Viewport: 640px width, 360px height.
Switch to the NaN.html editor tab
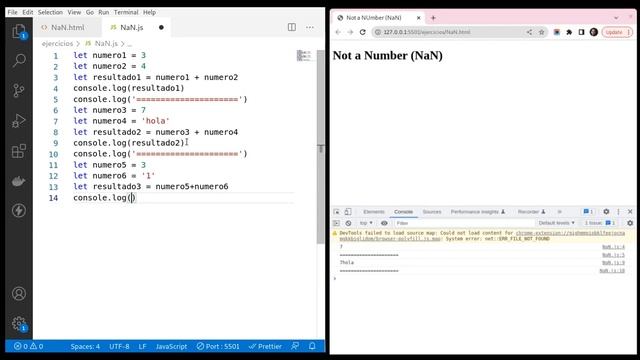pyautogui.click(x=67, y=27)
